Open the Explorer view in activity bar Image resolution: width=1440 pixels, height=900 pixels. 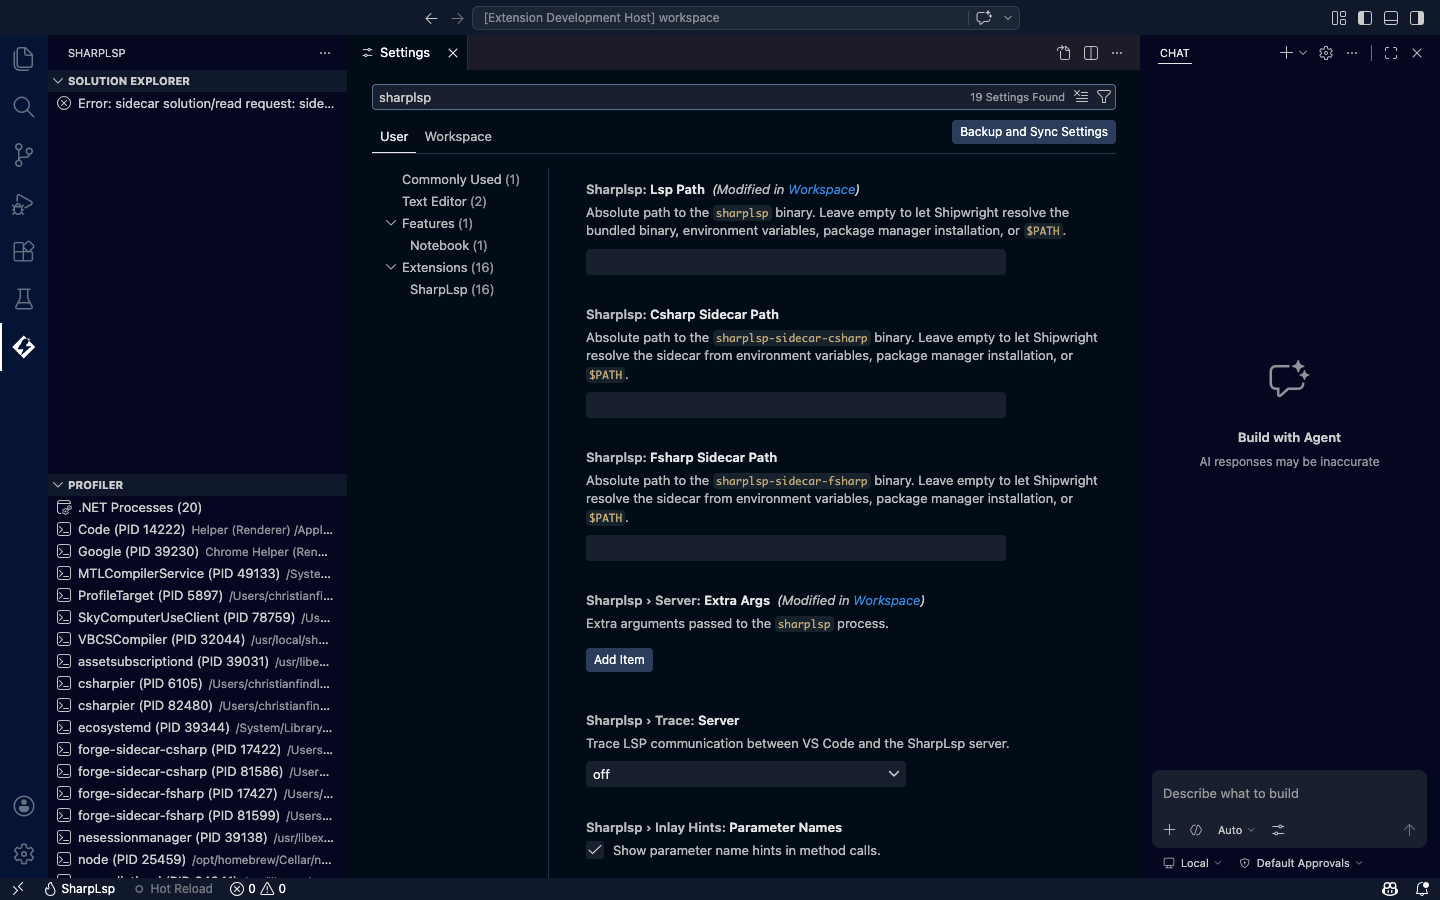point(24,59)
